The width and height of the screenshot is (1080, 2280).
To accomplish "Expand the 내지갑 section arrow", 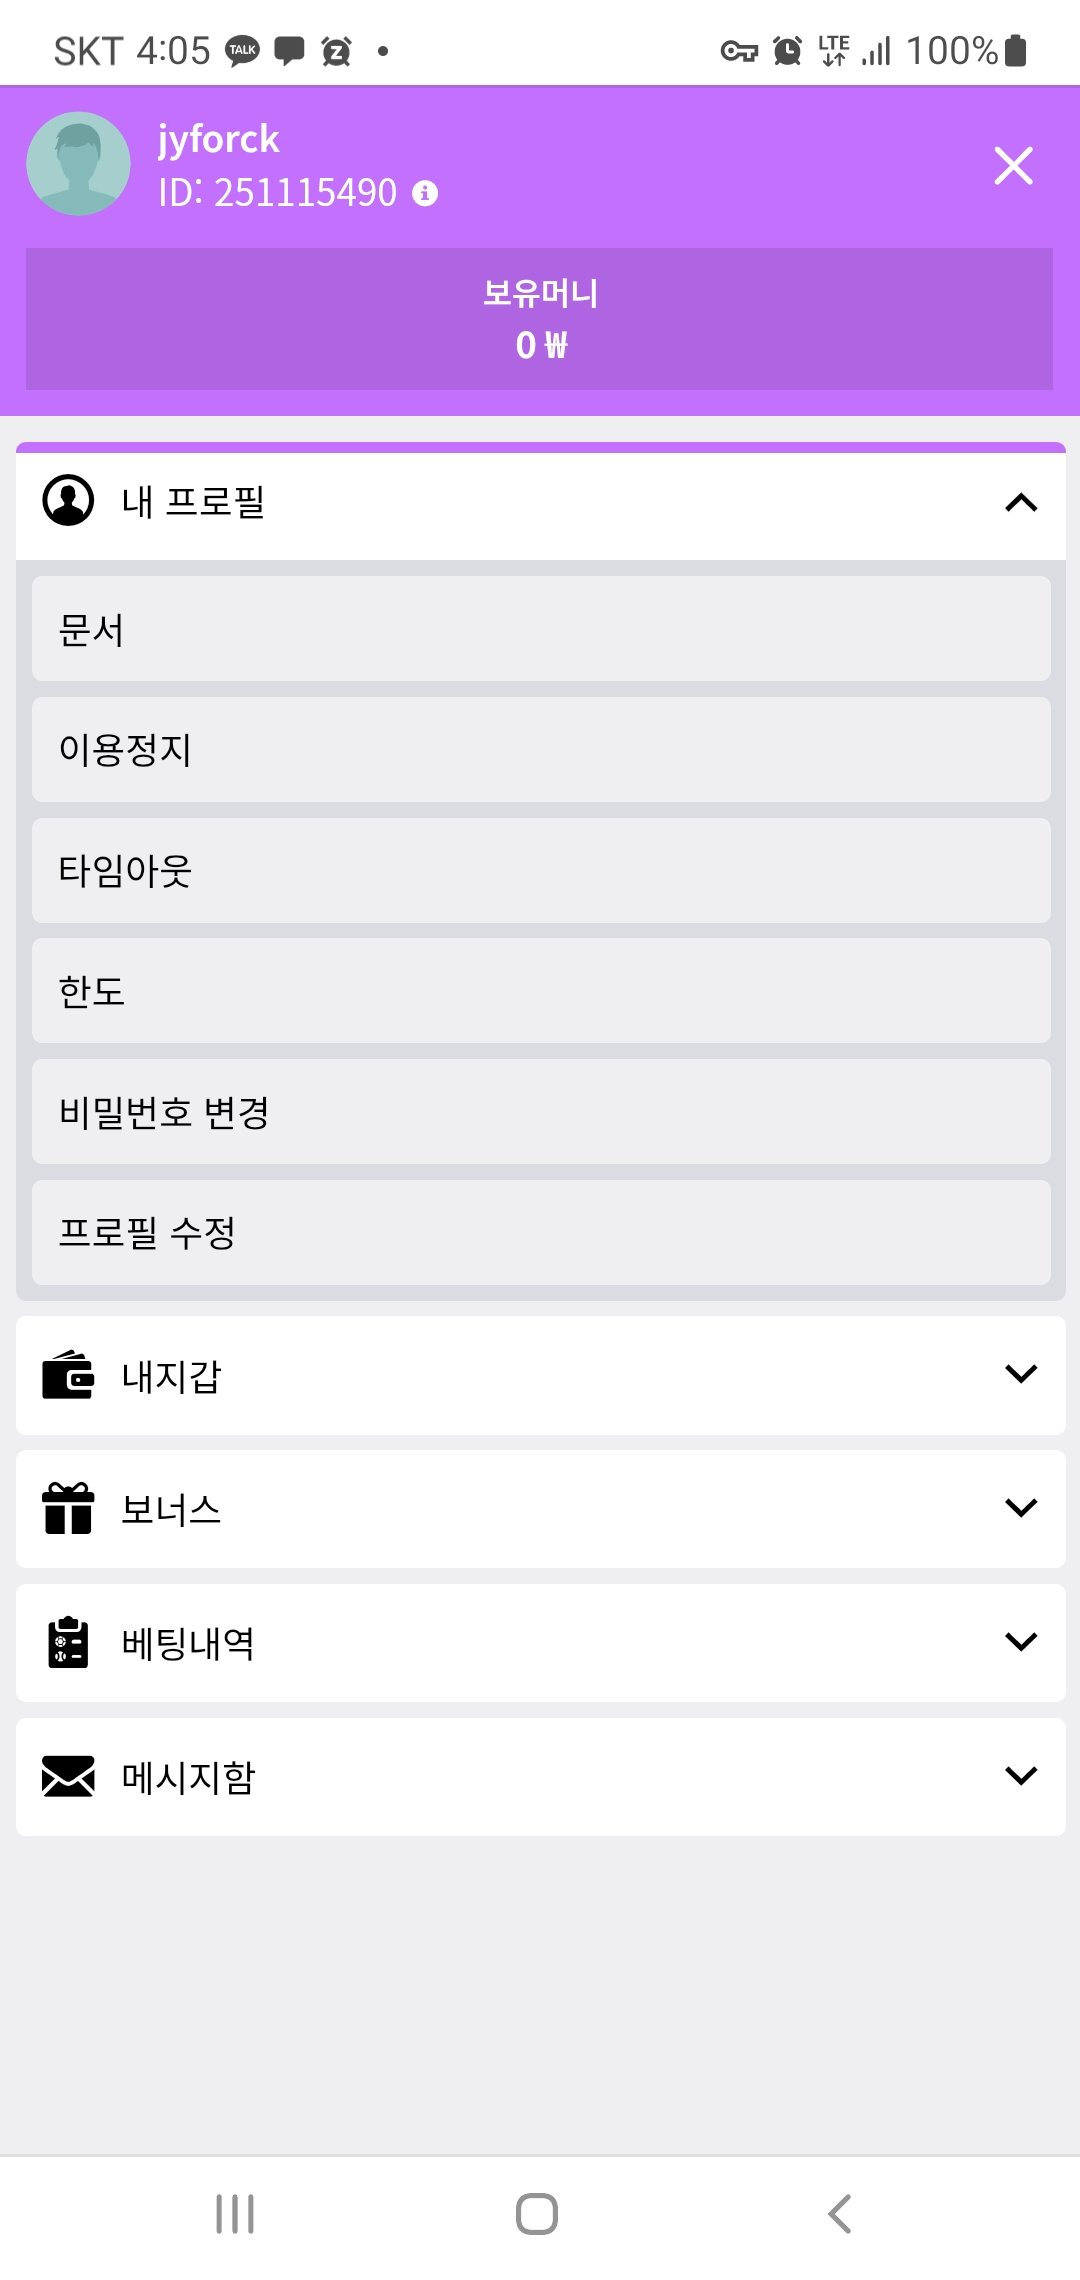I will (1020, 1374).
